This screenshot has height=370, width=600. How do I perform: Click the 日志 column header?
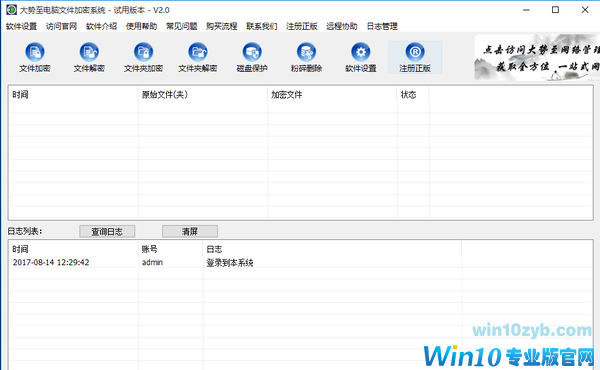(332, 249)
